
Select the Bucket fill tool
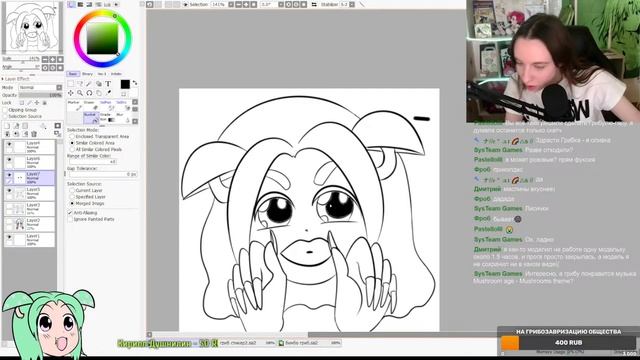tap(90, 118)
